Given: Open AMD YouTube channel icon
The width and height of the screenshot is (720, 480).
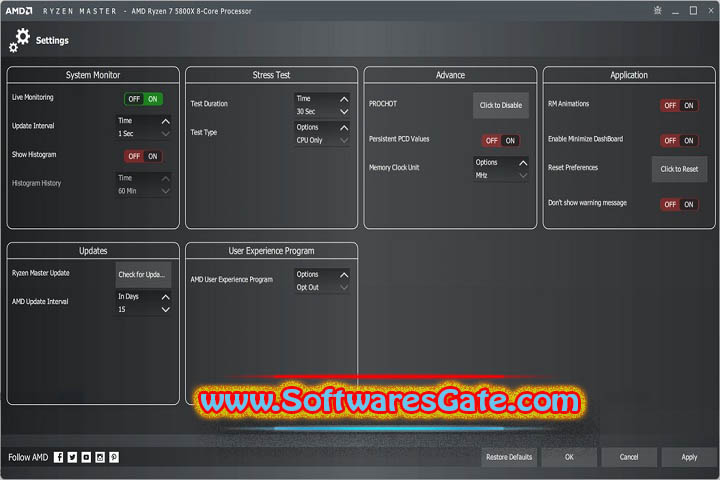Looking at the screenshot, I should coord(86,457).
